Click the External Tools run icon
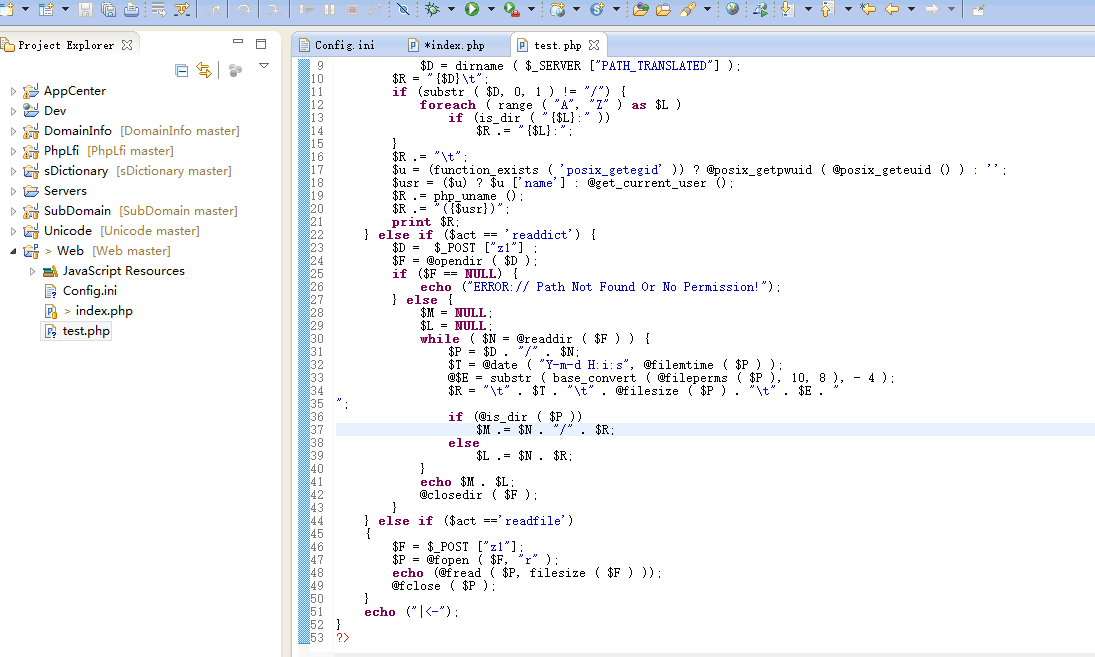 point(512,9)
